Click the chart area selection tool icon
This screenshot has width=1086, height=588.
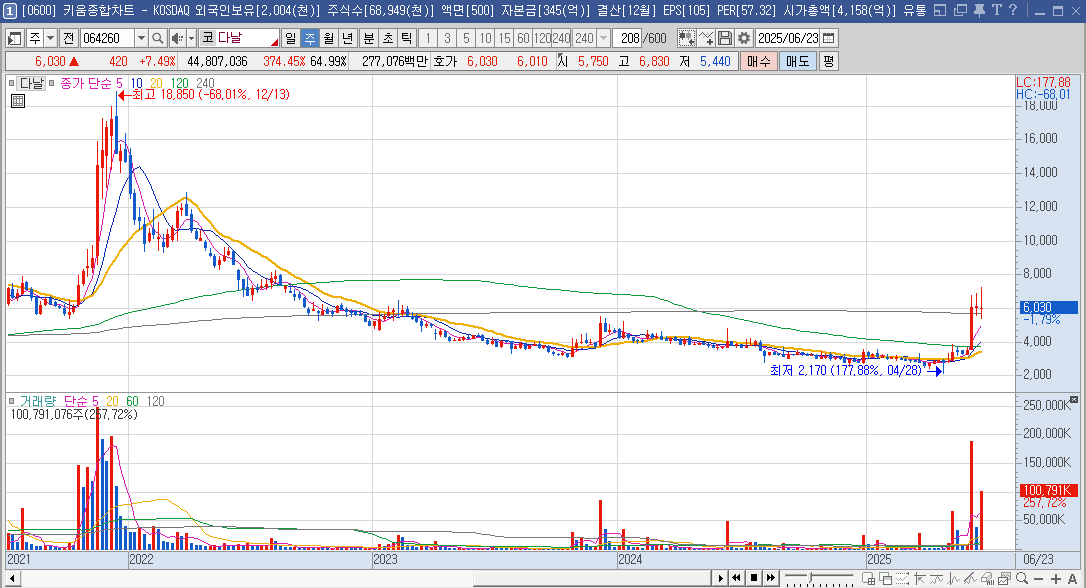(686, 38)
